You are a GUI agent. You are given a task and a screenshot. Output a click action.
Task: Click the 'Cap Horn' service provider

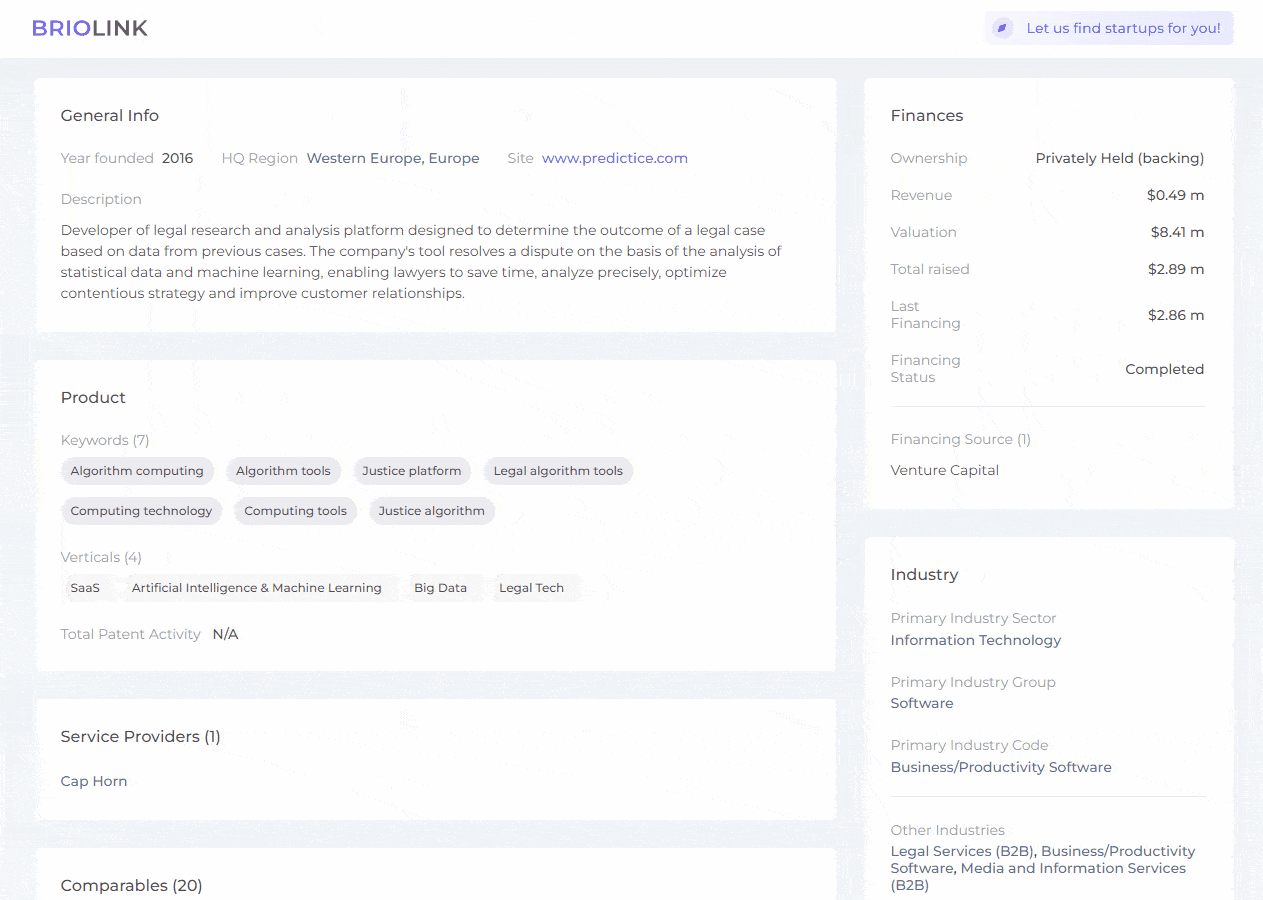click(94, 781)
